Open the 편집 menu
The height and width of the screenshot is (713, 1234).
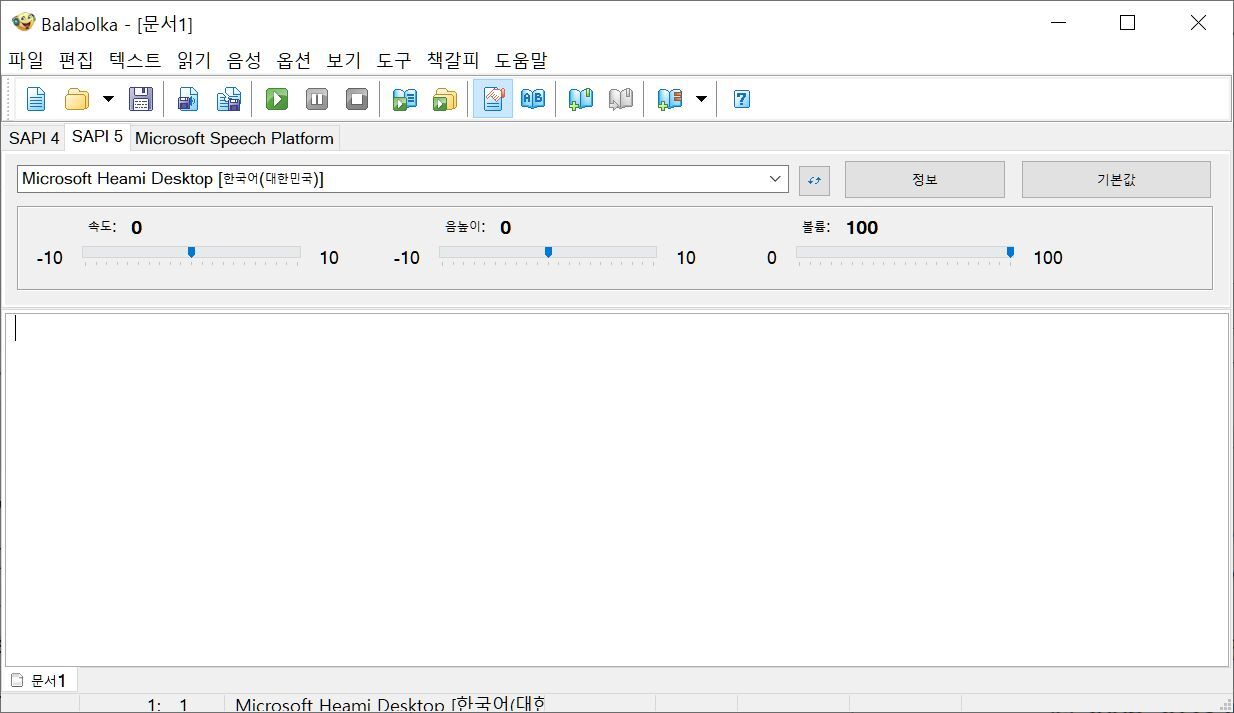[x=76, y=60]
